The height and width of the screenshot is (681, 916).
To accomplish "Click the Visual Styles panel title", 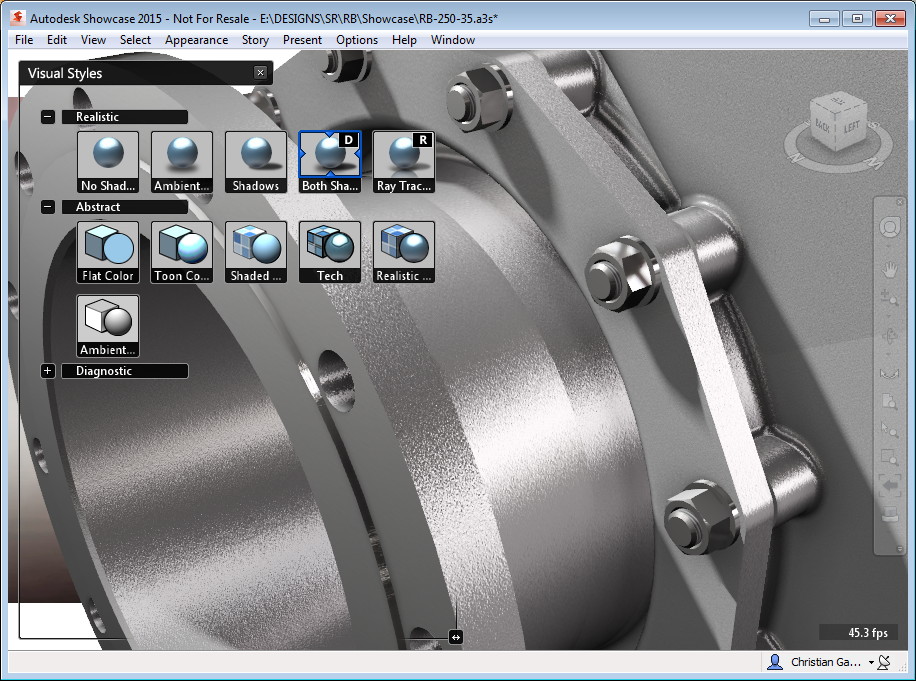I will pyautogui.click(x=65, y=73).
